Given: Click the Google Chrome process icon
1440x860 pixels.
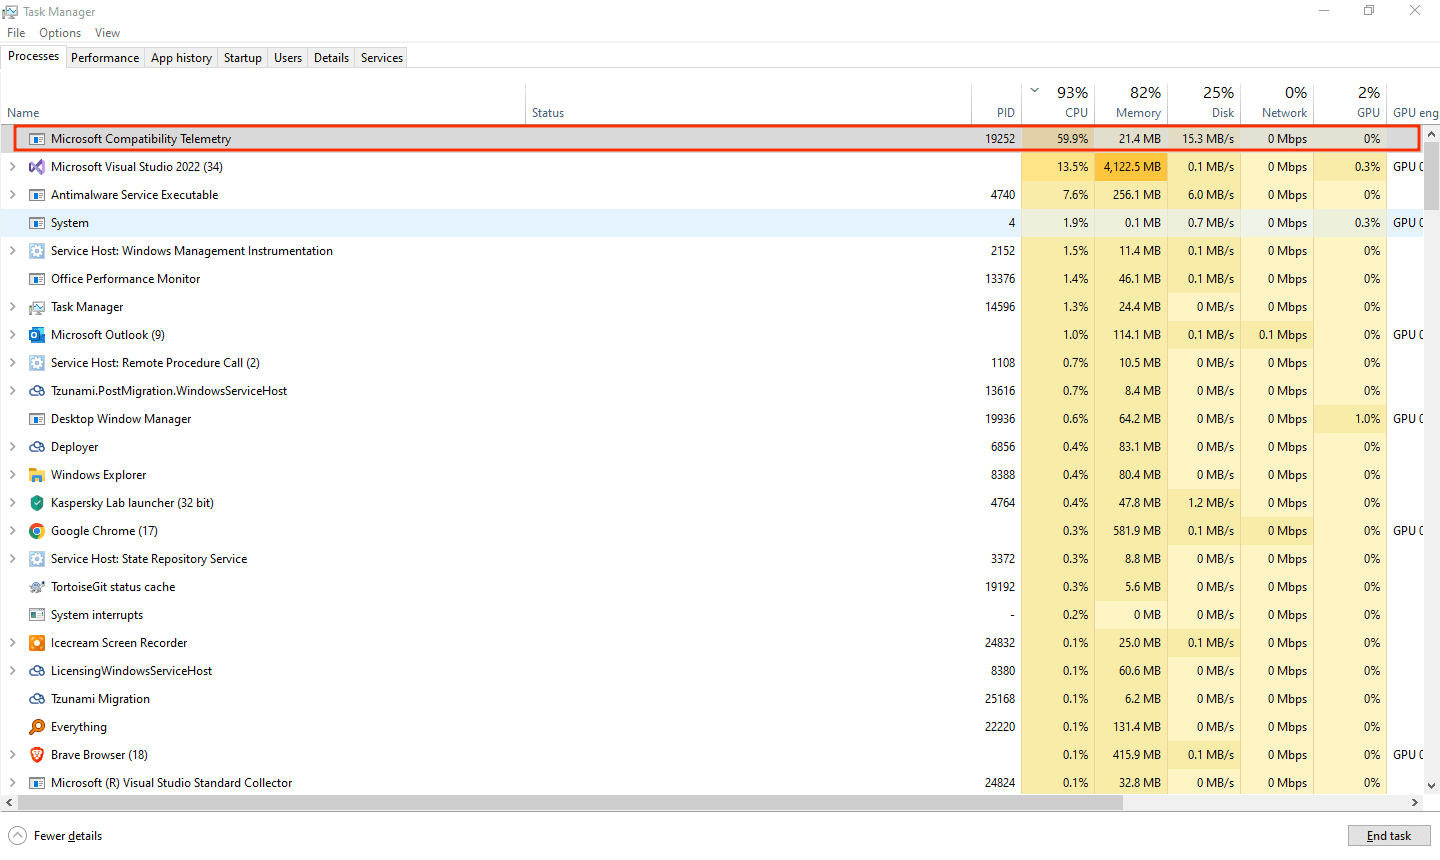Looking at the screenshot, I should coord(37,531).
